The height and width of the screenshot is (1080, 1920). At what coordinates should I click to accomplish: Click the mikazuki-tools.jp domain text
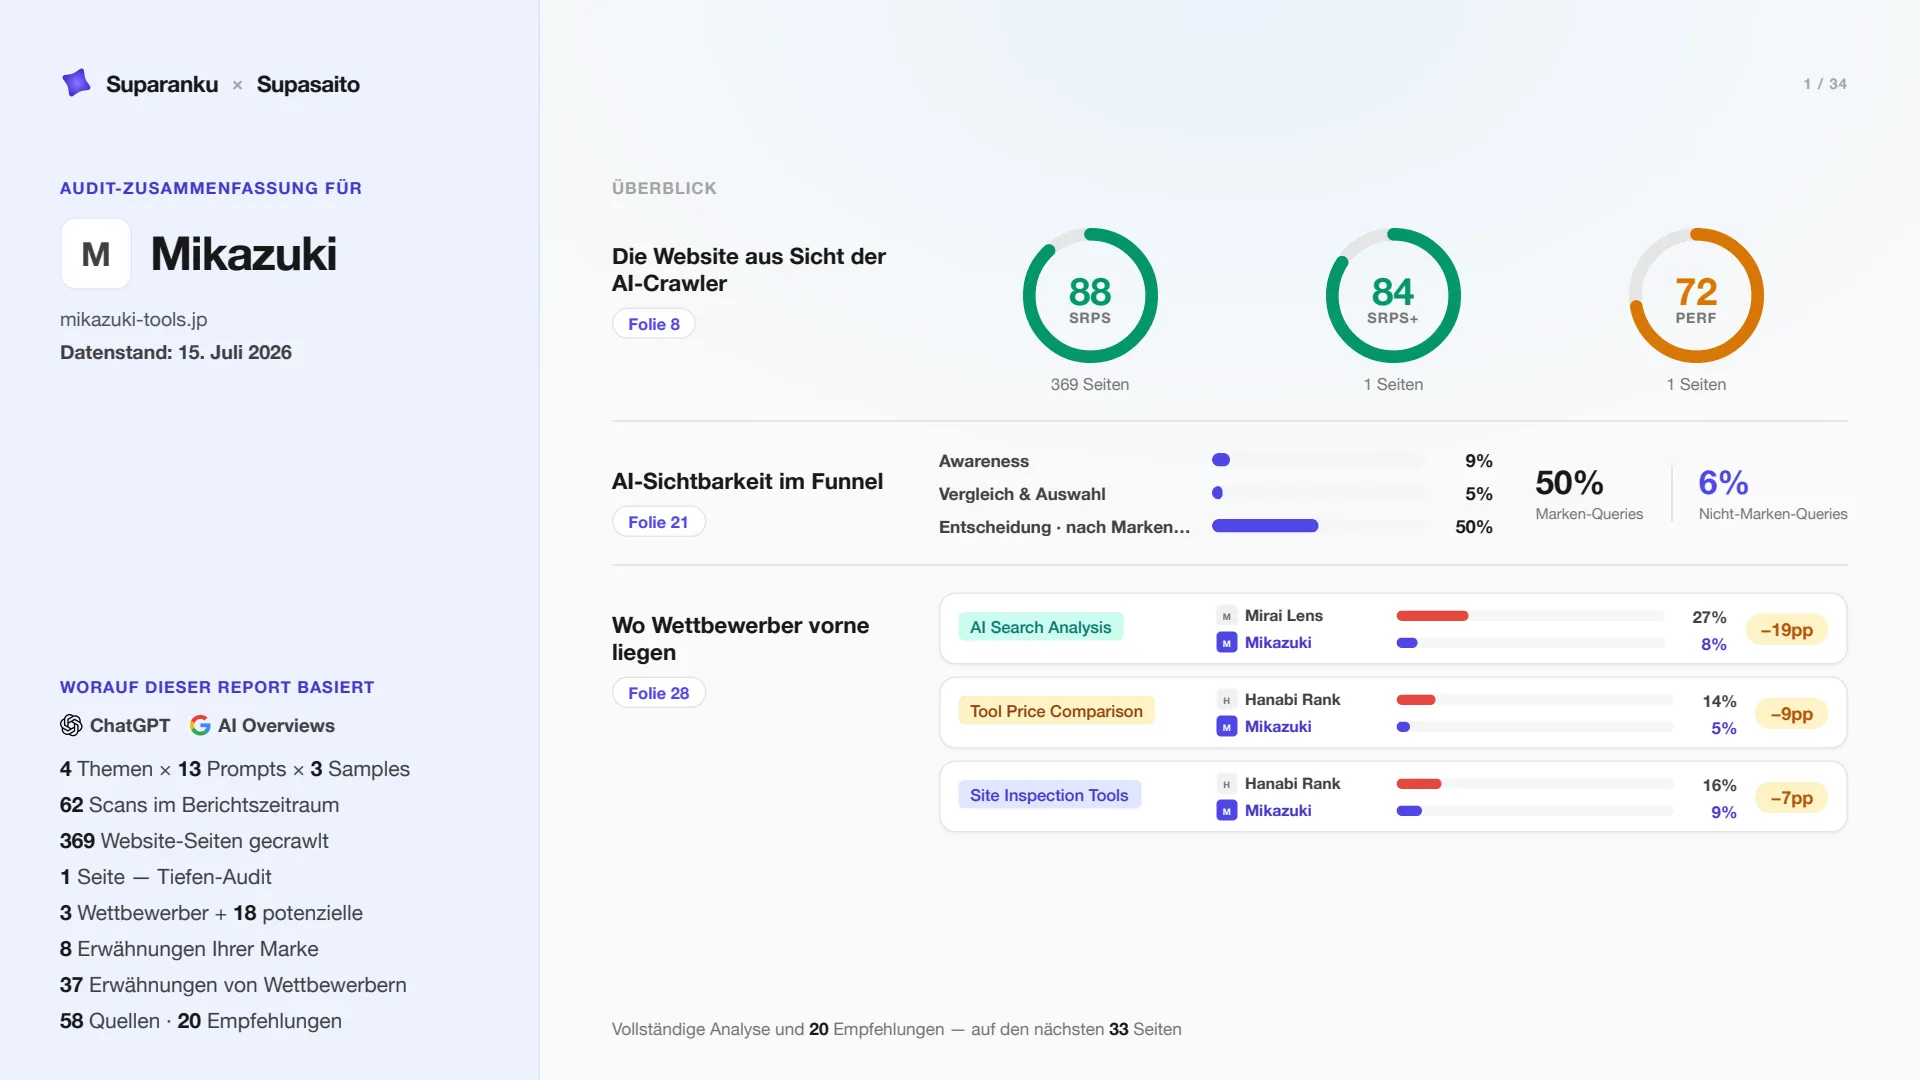[x=134, y=320]
